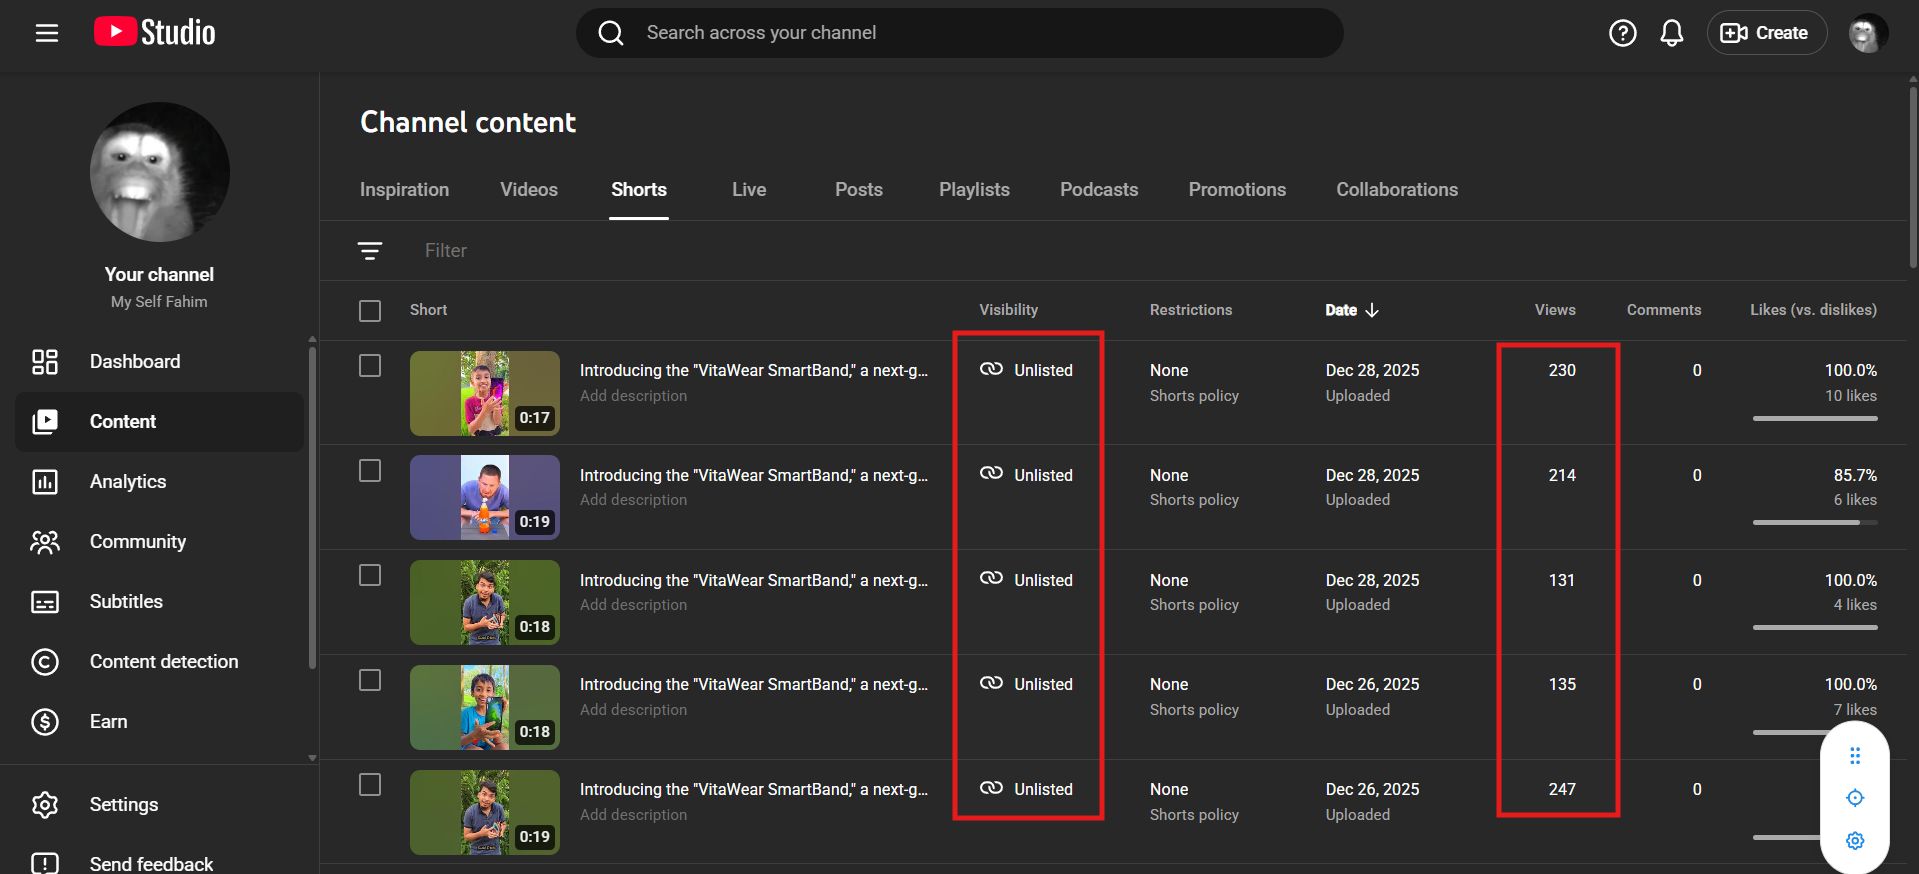Click the Views column header
This screenshot has width=1919, height=874.
pyautogui.click(x=1554, y=310)
